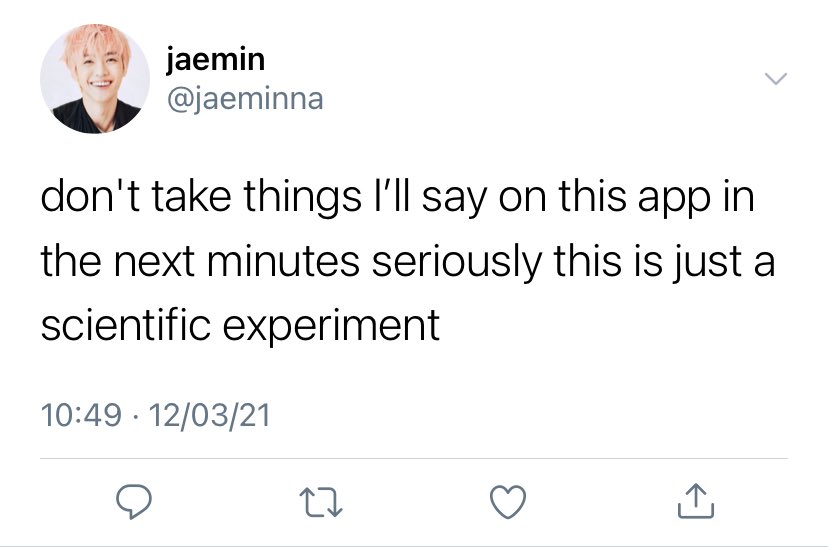
Task: Visit the @jaeminna handle
Action: pos(245,99)
